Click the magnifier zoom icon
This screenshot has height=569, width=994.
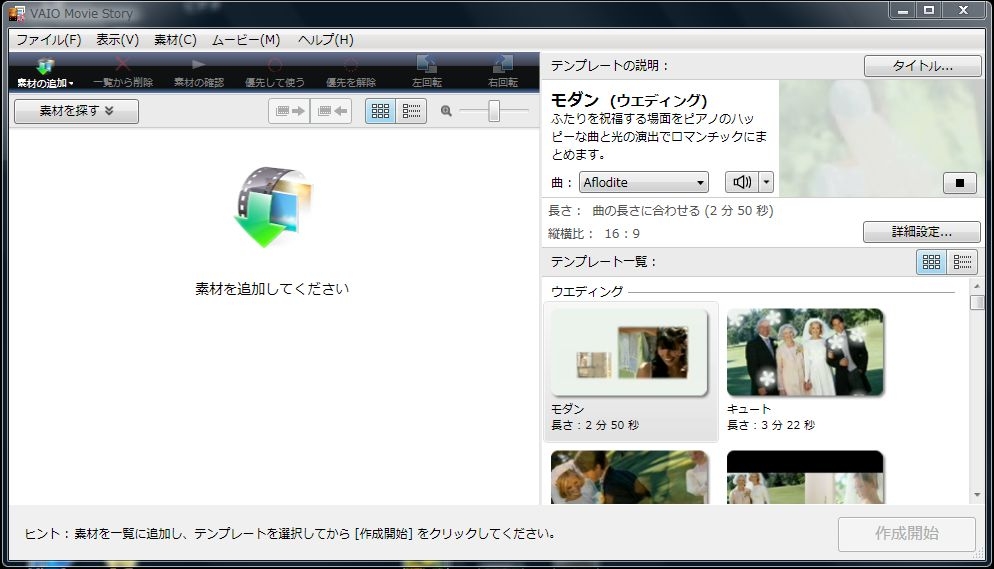(x=446, y=111)
